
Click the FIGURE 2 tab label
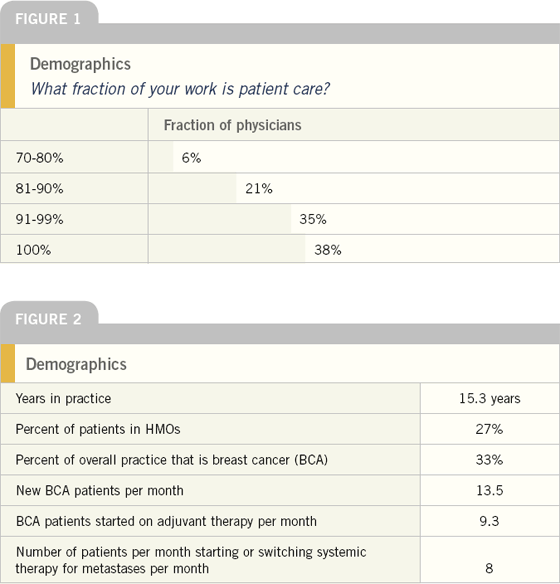[x=48, y=319]
